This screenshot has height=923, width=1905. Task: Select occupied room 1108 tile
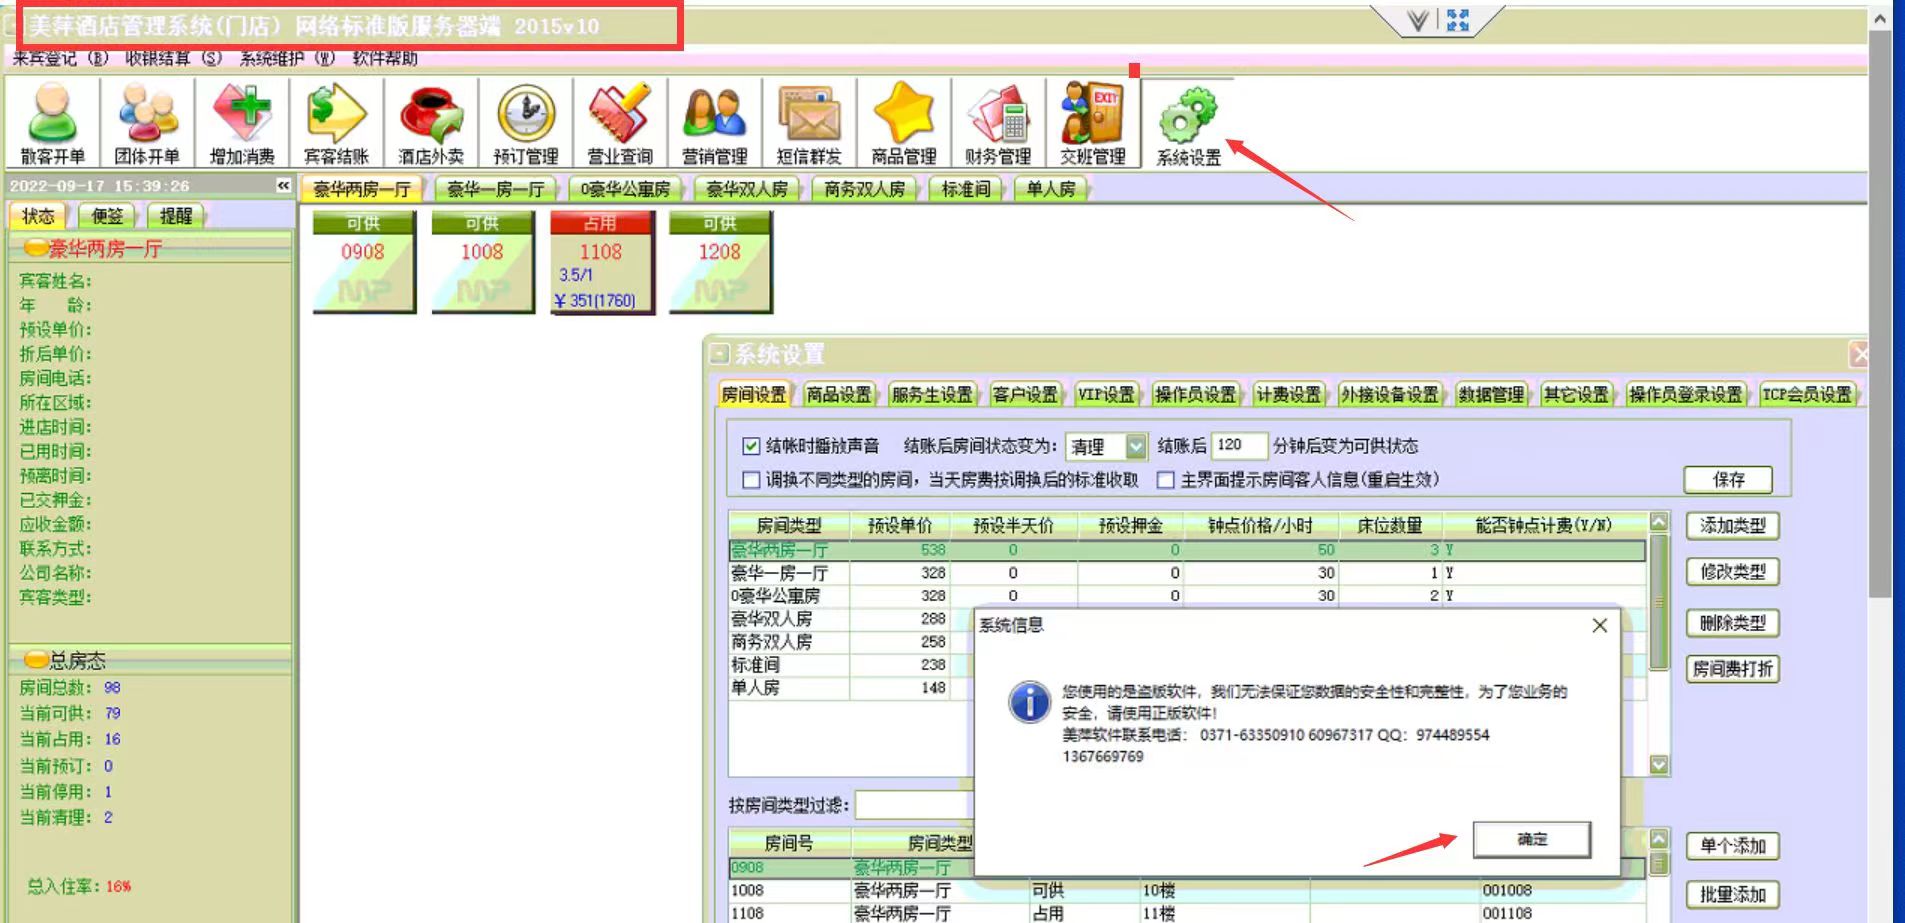[601, 264]
